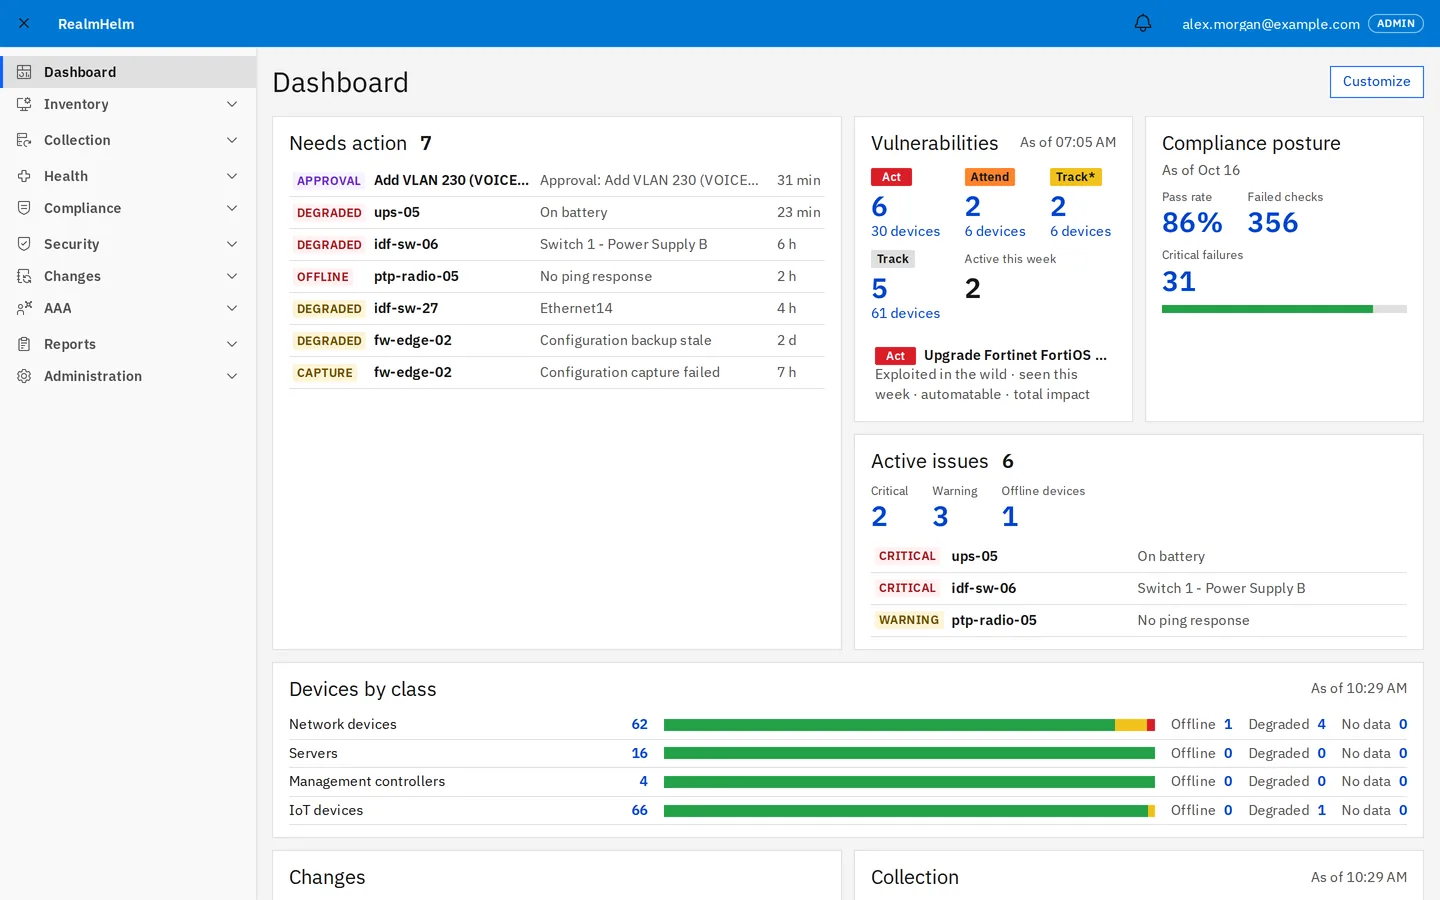Expand the Compliance menu chevron
This screenshot has height=900, width=1440.
pos(232,208)
